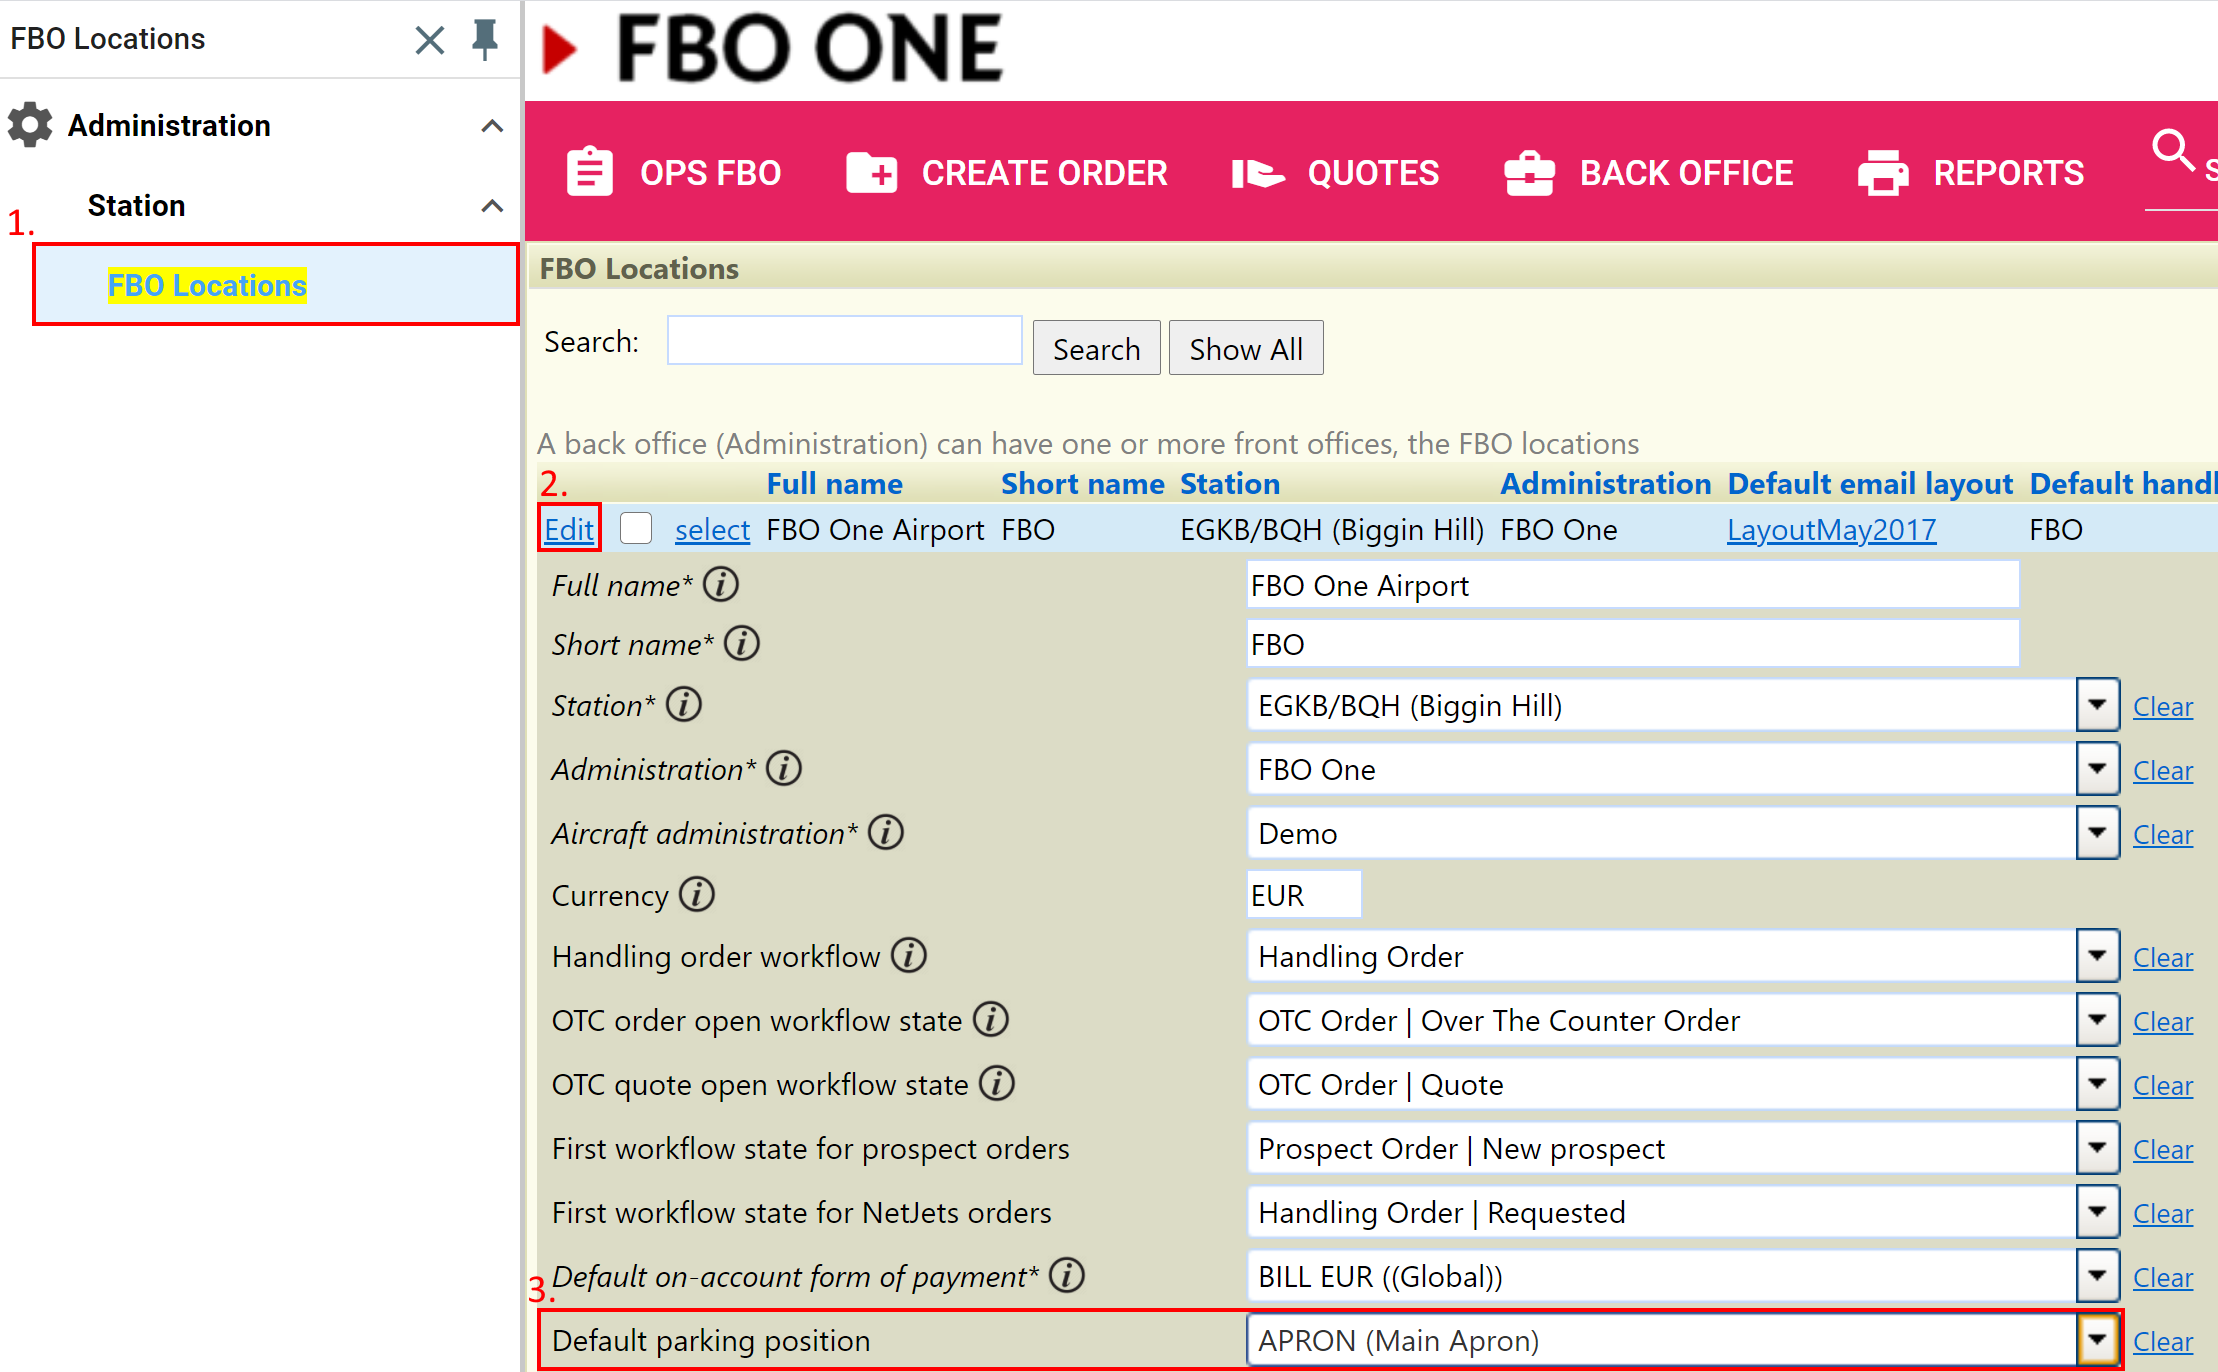Screen dimensions: 2218x1372
Task: Show info for the Administration field
Action: [x=784, y=768]
